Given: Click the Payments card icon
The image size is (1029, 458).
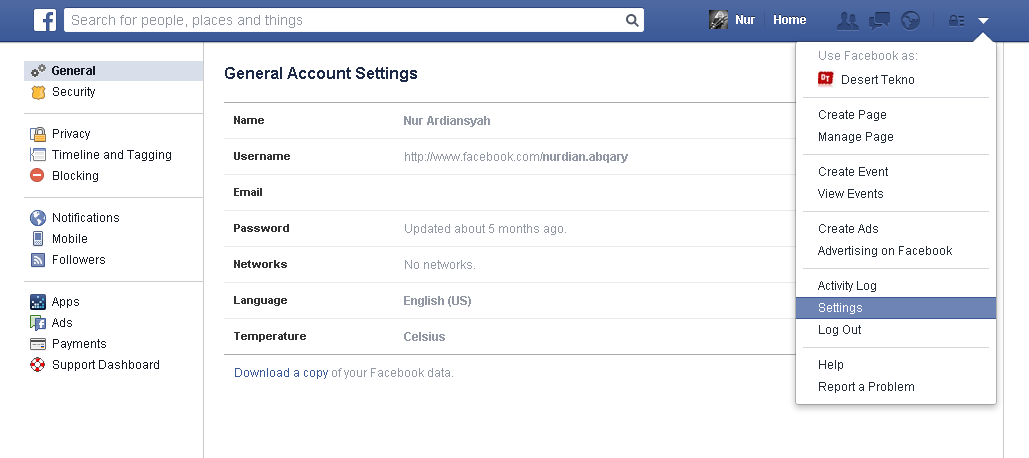Looking at the screenshot, I should (x=38, y=344).
